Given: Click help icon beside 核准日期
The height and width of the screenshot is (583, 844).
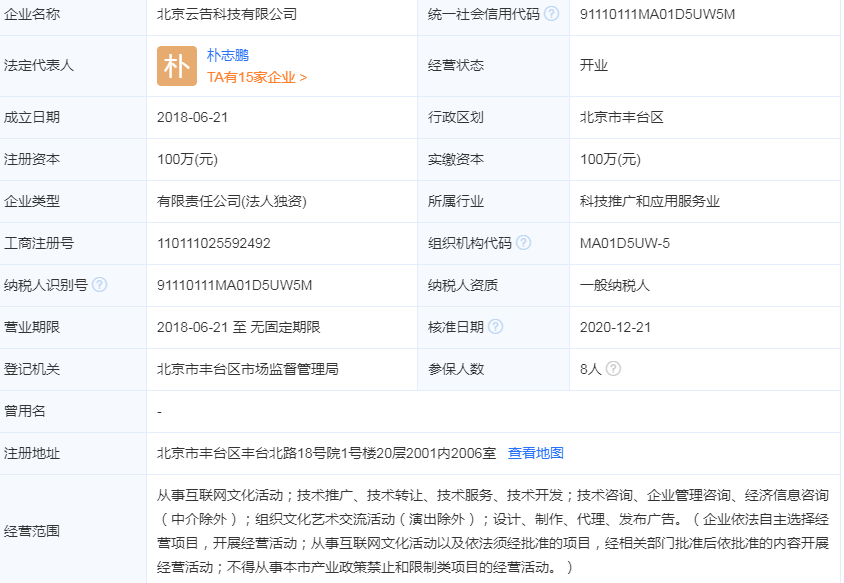Looking at the screenshot, I should click(495, 327).
